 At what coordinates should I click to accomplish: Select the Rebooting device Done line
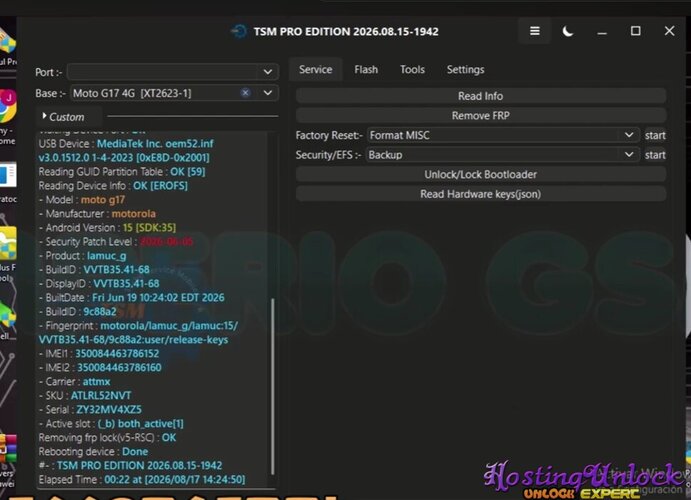pos(93,452)
